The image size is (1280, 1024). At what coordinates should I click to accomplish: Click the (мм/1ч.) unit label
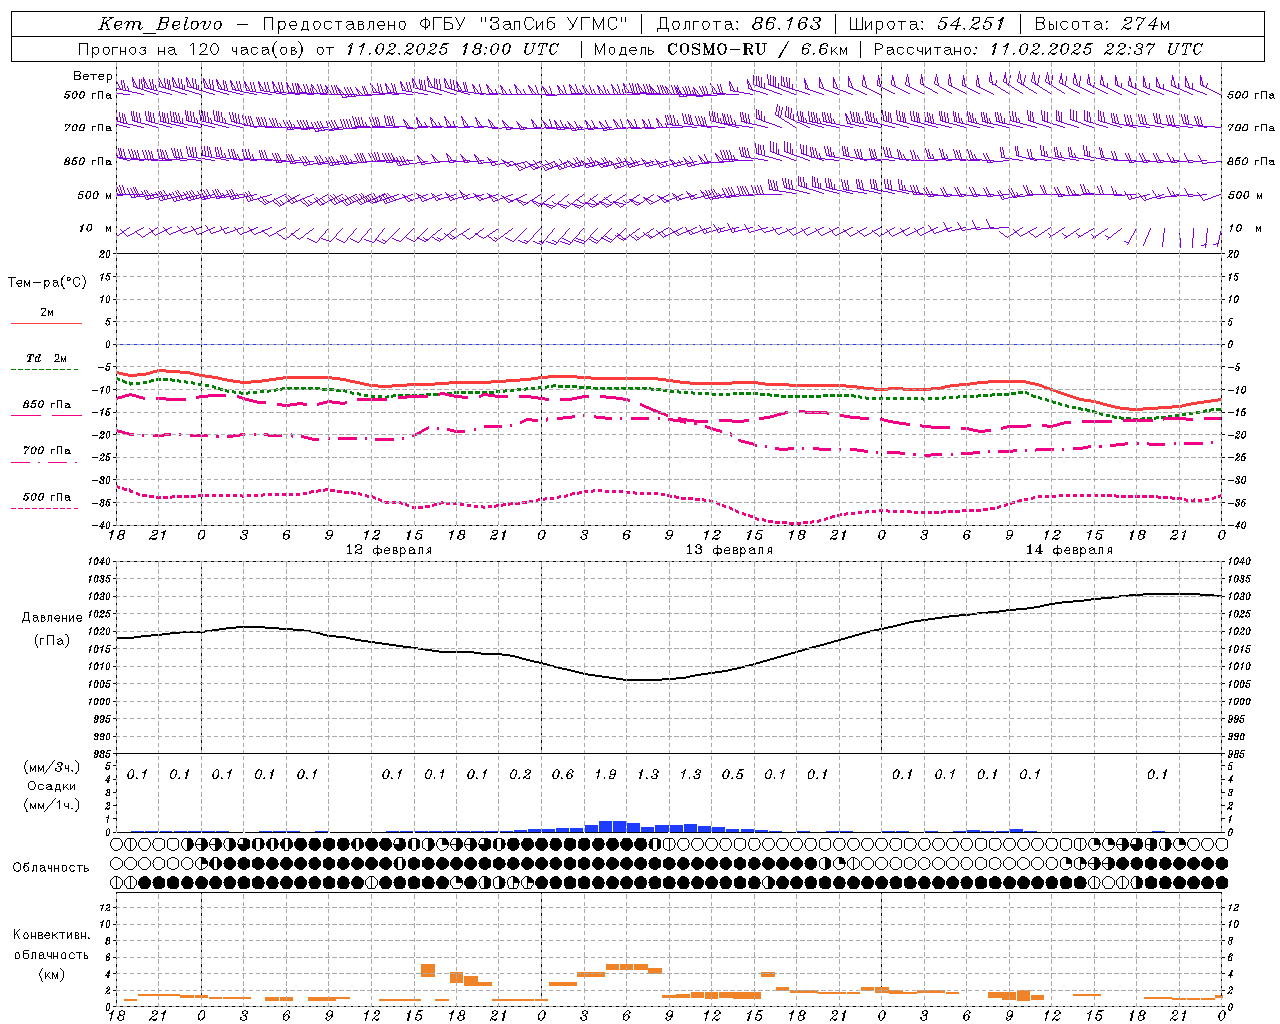click(52, 805)
